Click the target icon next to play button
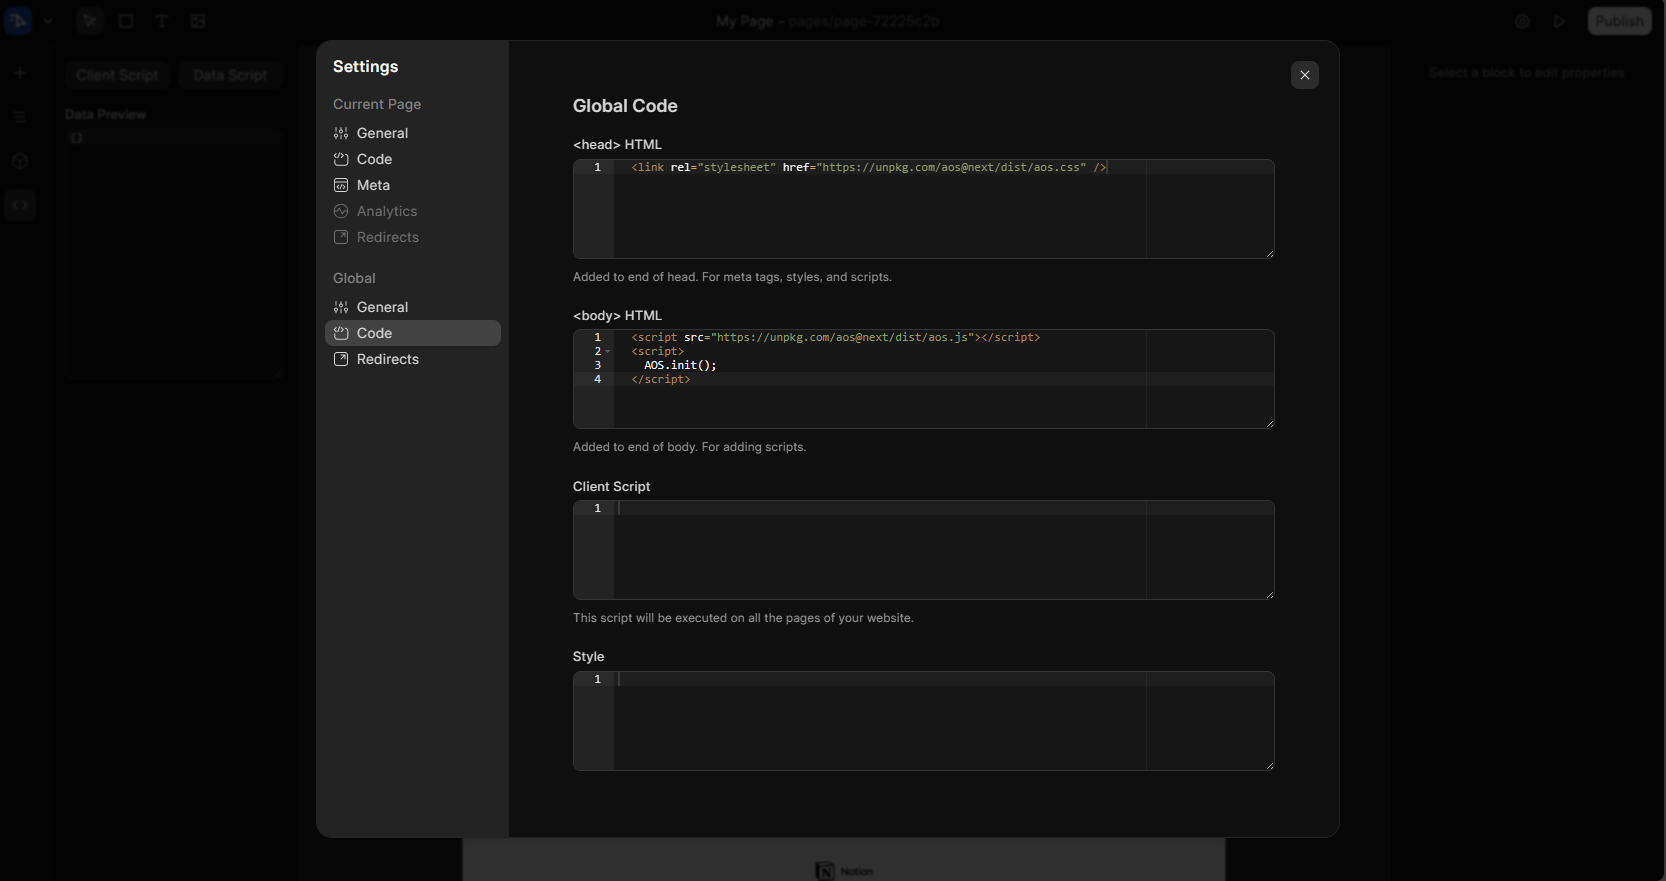The width and height of the screenshot is (1666, 881). pyautogui.click(x=1522, y=21)
